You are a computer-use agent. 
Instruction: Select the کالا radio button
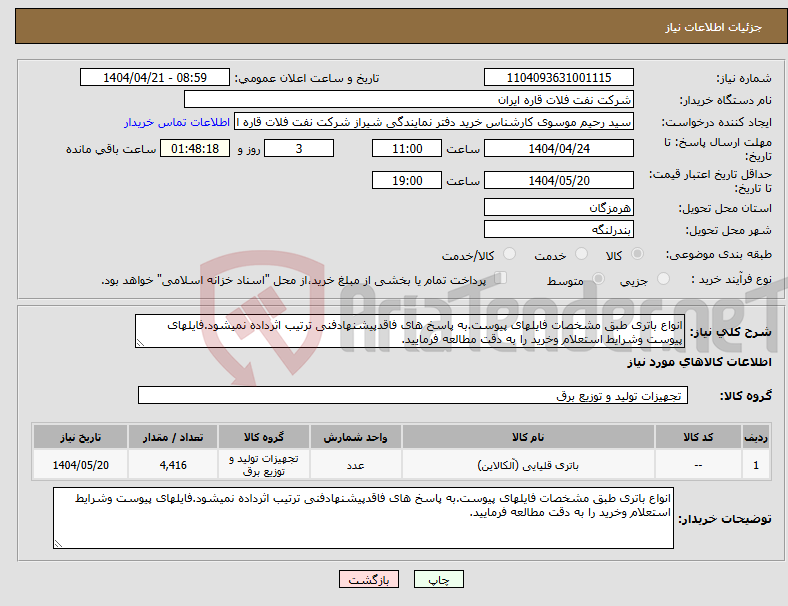[637, 254]
